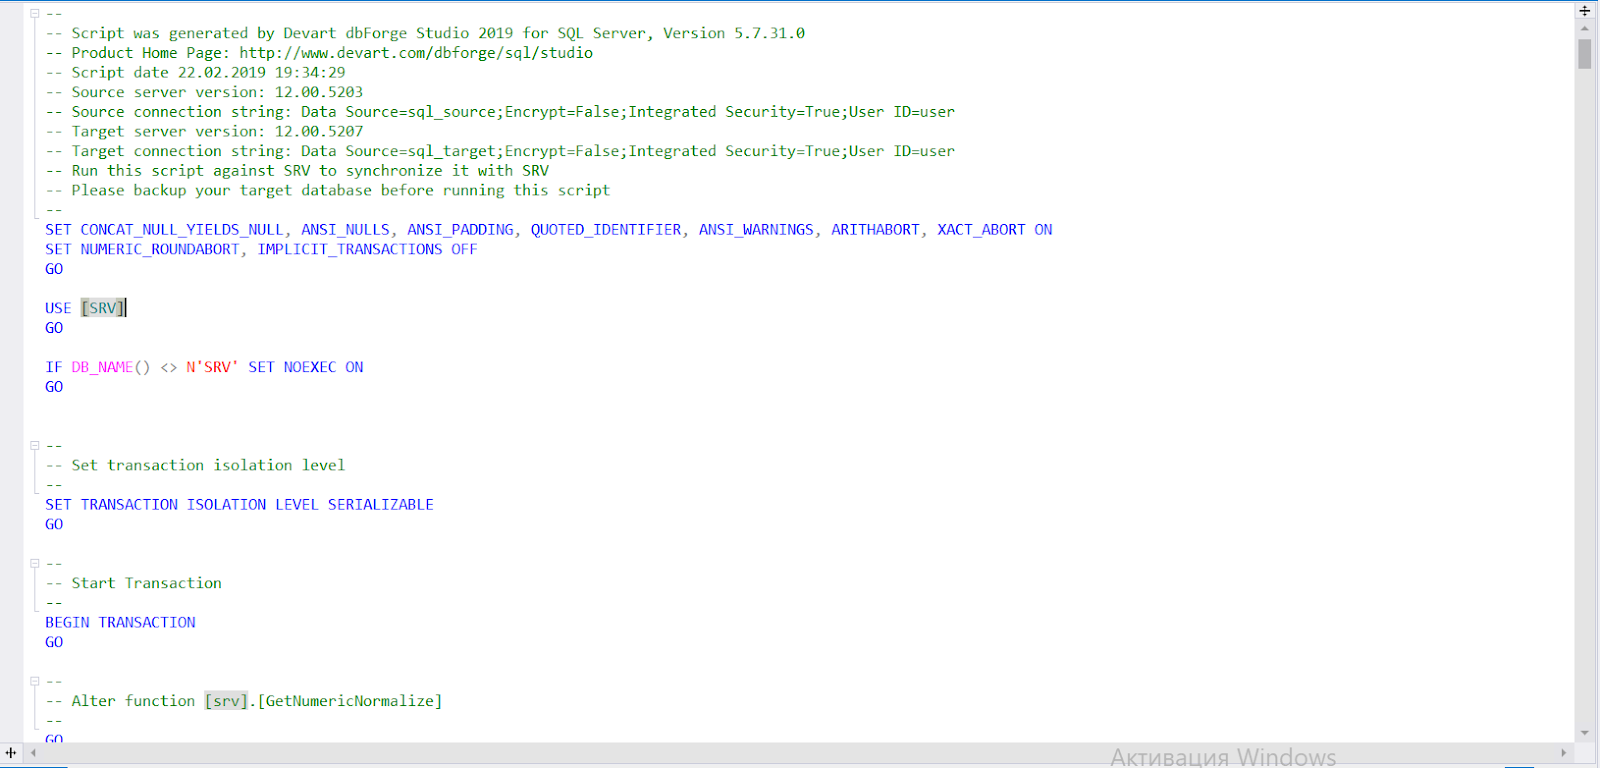Collapse the 'Alter function' comment fold
Image resolution: width=1600 pixels, height=768 pixels.
coord(34,681)
